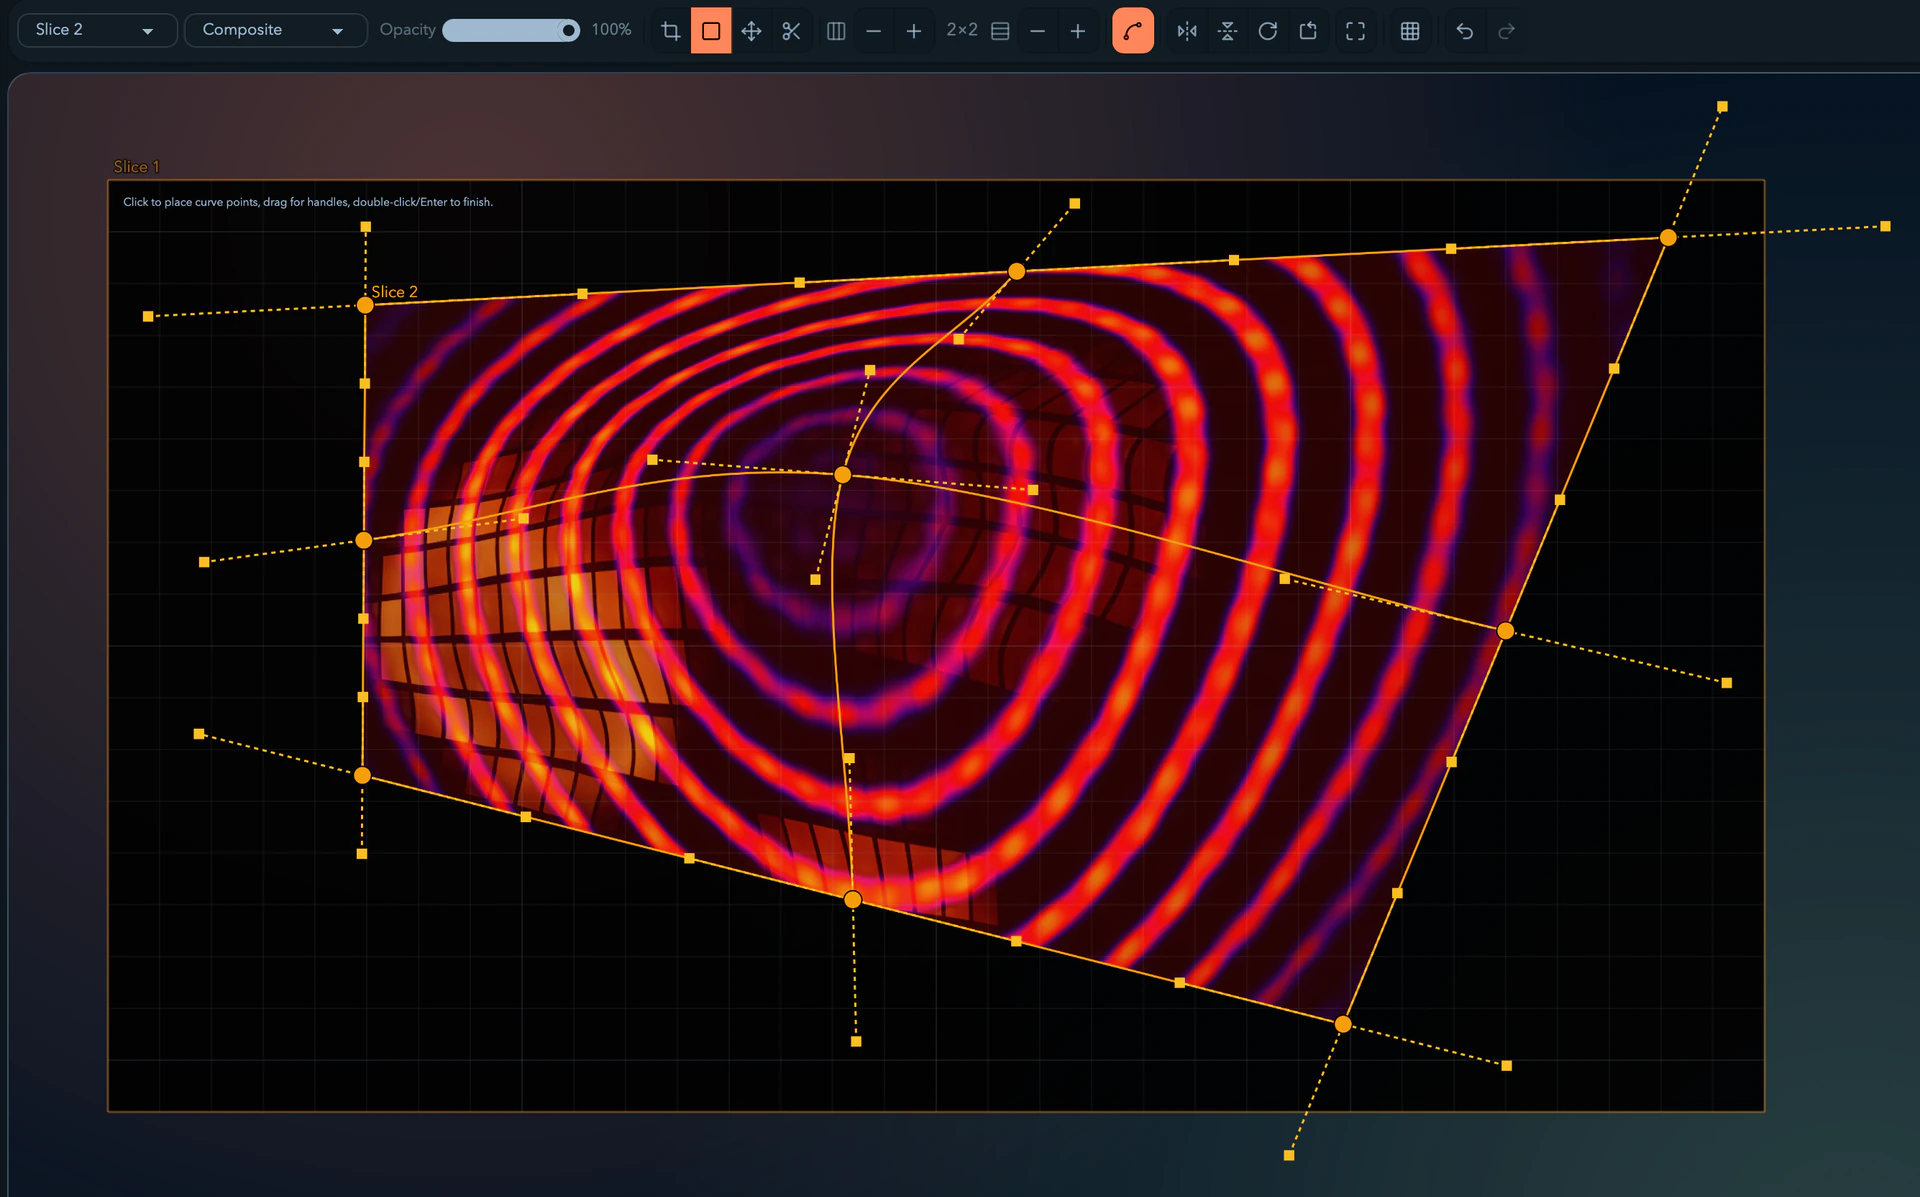This screenshot has height=1197, width=1920.
Task: Flip slice horizontally
Action: tap(1187, 31)
